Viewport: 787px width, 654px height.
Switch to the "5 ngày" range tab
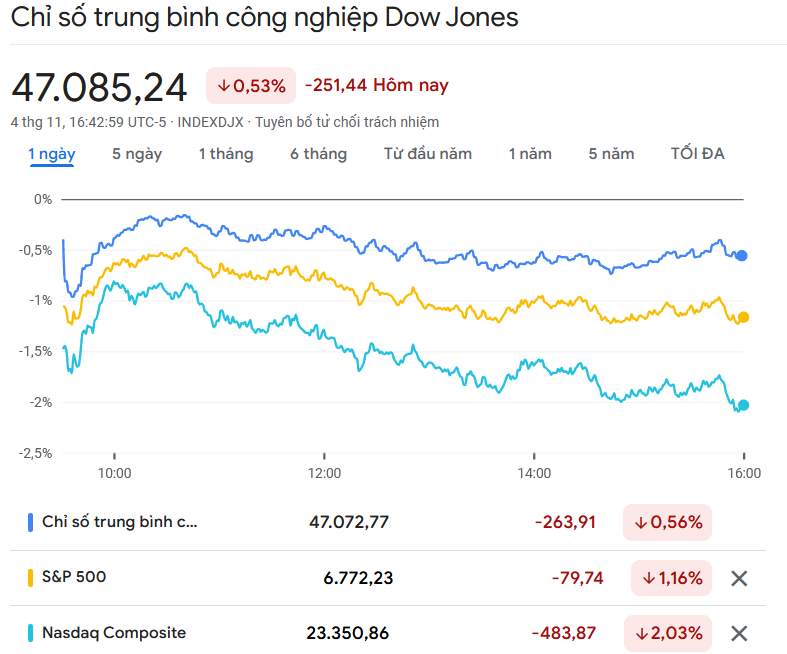click(x=137, y=154)
